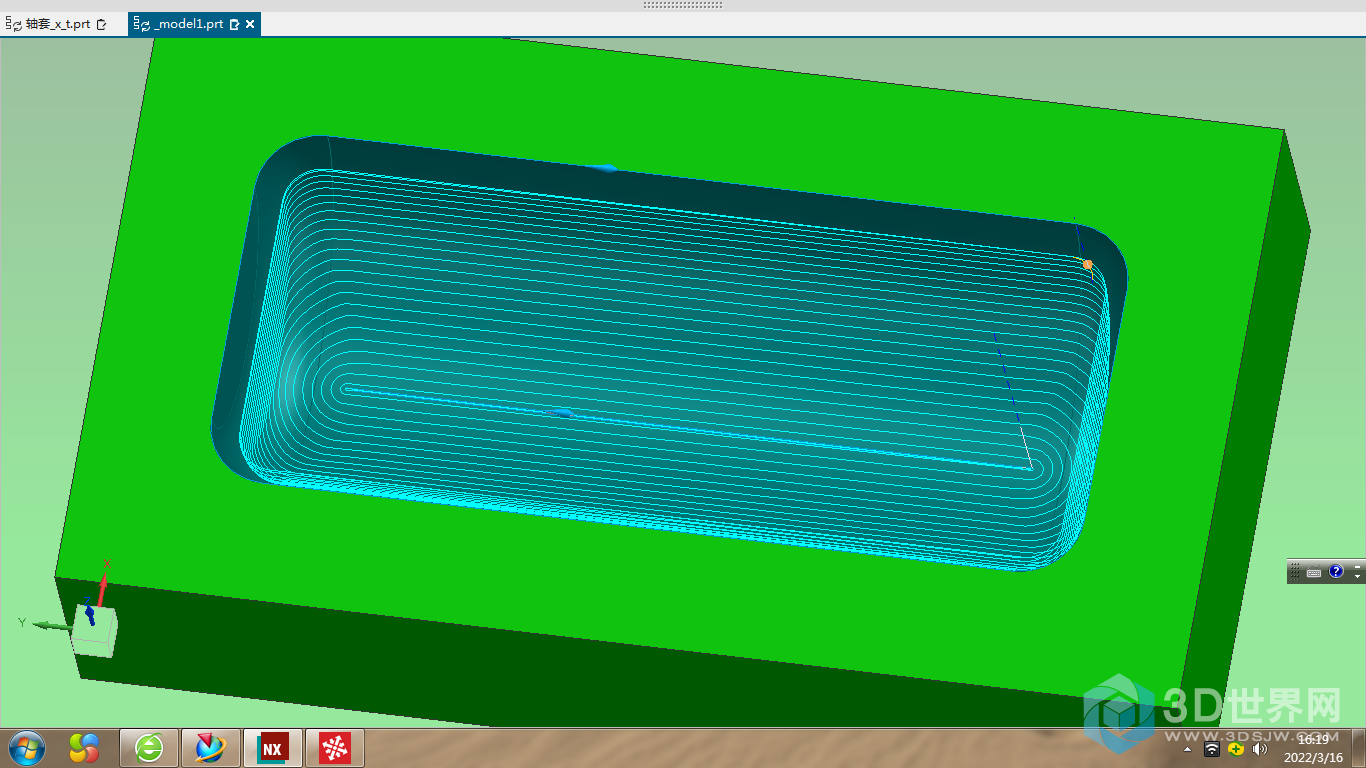The width and height of the screenshot is (1366, 768).
Task: Select the orange toolpath start point marker
Action: click(x=1088, y=264)
